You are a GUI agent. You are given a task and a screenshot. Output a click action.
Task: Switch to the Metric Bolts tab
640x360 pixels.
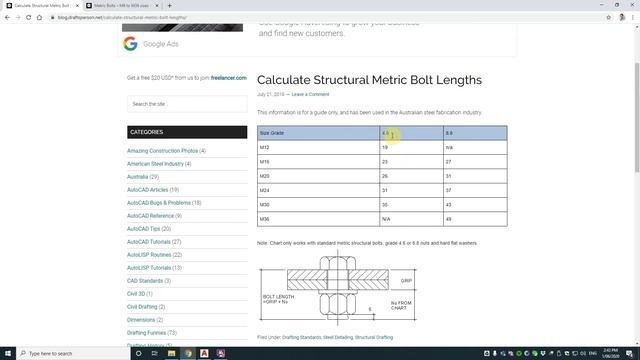[122, 6]
